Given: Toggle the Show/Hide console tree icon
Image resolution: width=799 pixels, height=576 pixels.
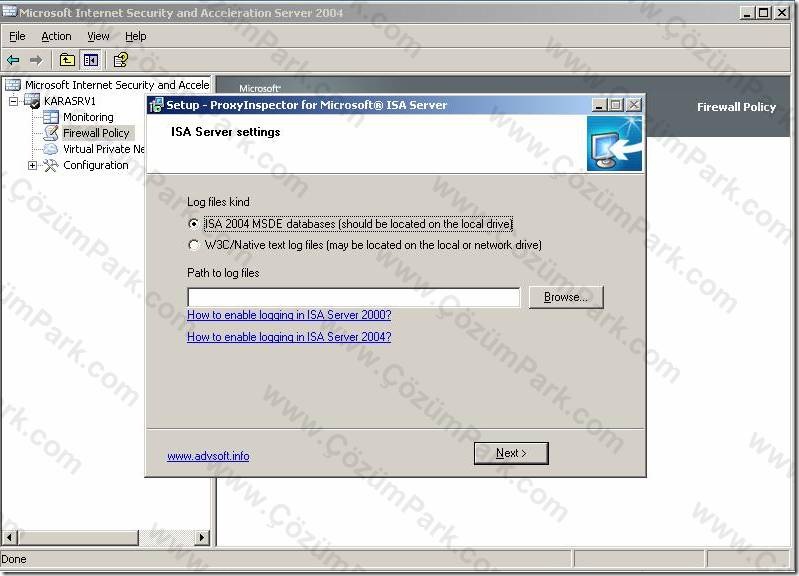Looking at the screenshot, I should point(91,61).
